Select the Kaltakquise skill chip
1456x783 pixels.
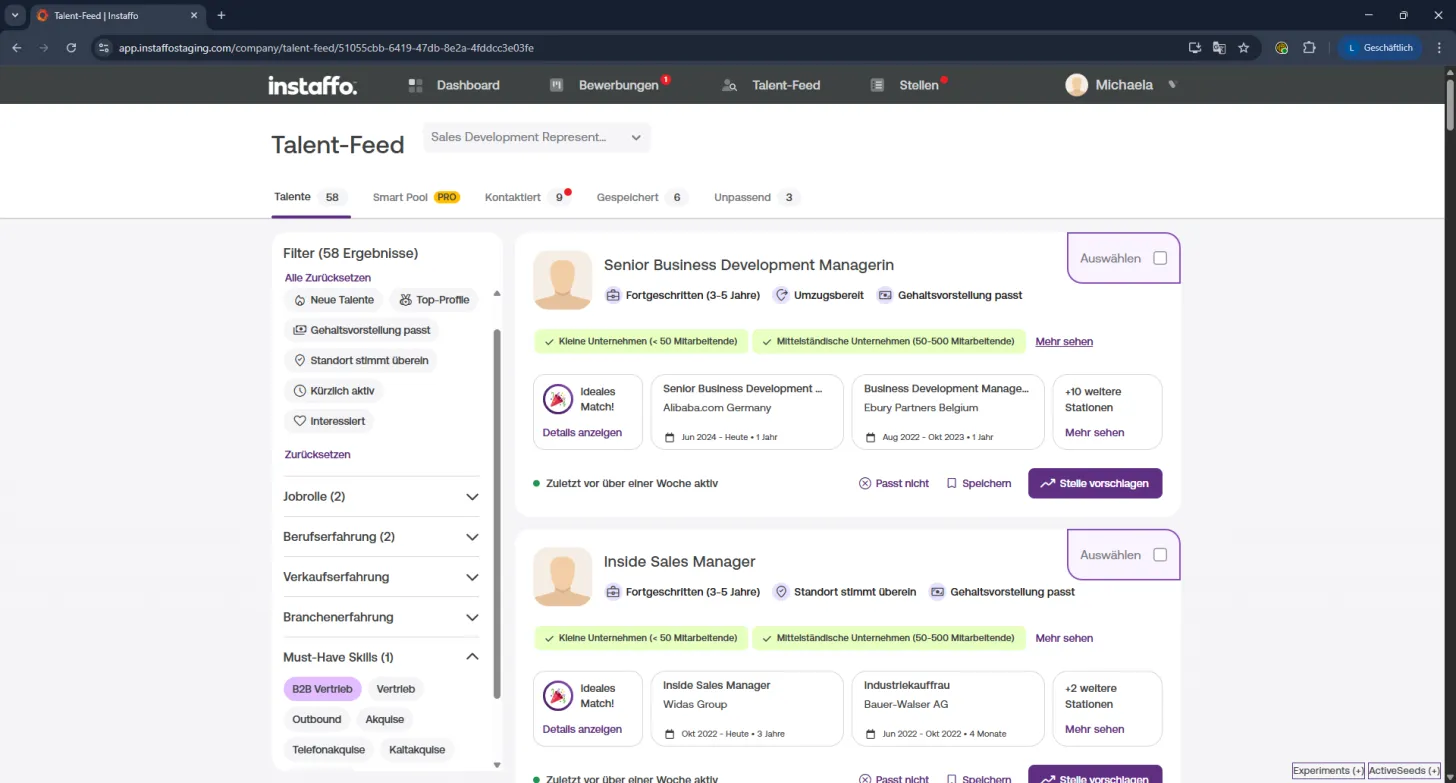(x=417, y=749)
